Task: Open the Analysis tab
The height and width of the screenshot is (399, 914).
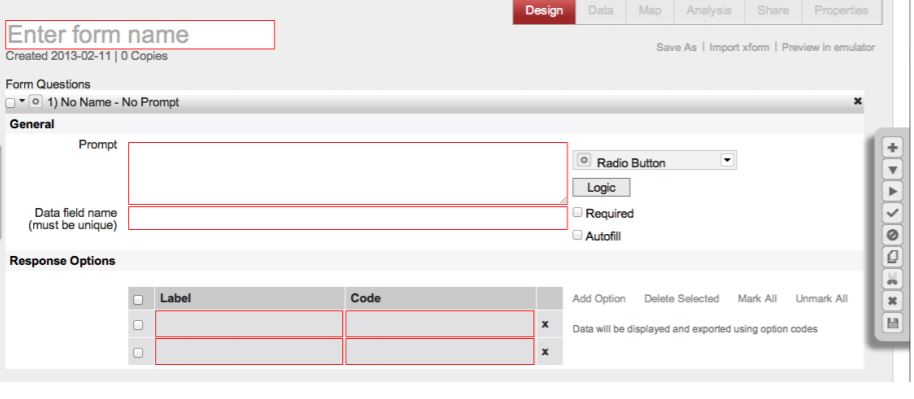Action: [x=708, y=11]
